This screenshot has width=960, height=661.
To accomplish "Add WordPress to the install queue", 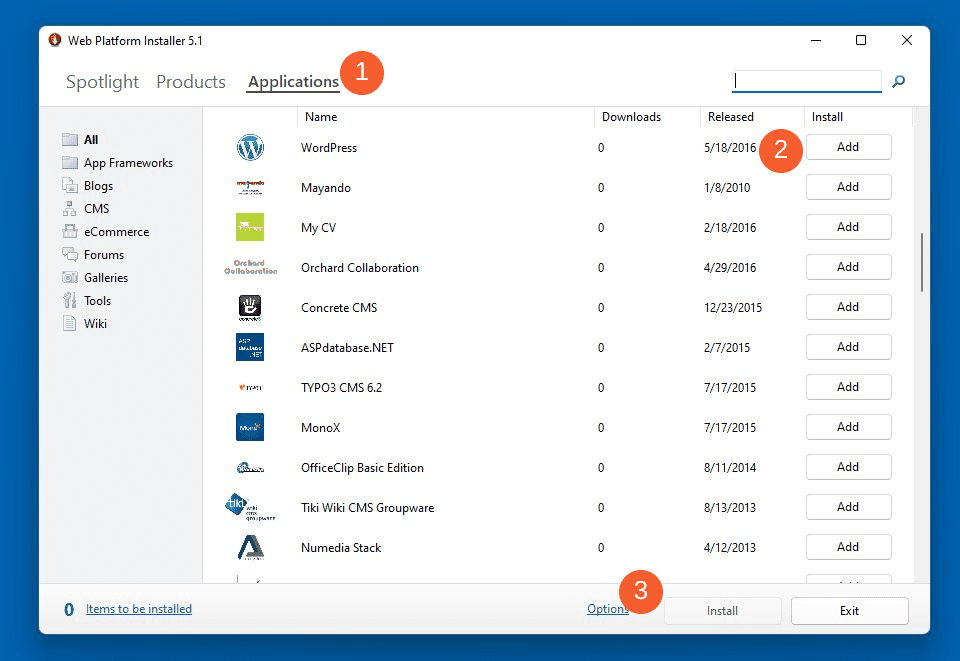I will 848,146.
